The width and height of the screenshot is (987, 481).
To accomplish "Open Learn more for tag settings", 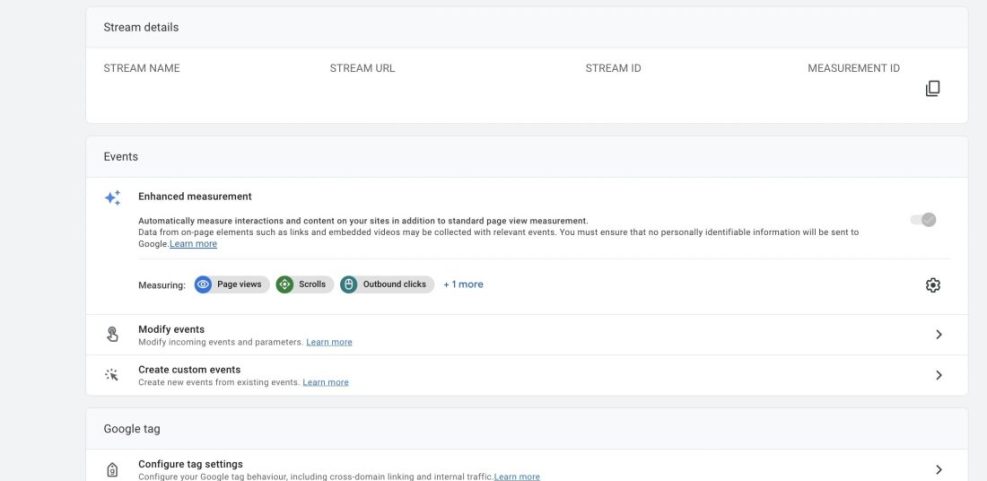I will point(517,477).
